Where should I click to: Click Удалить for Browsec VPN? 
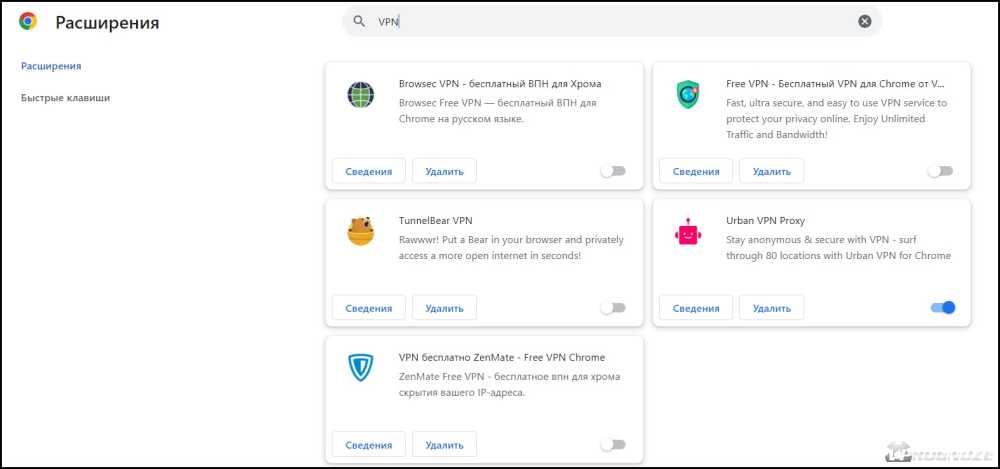tap(444, 171)
